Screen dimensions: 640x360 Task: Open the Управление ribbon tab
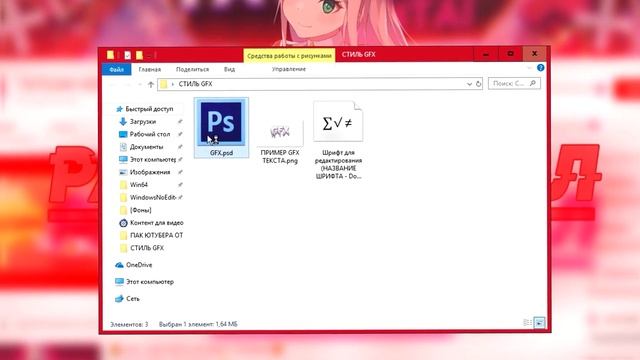[289, 69]
